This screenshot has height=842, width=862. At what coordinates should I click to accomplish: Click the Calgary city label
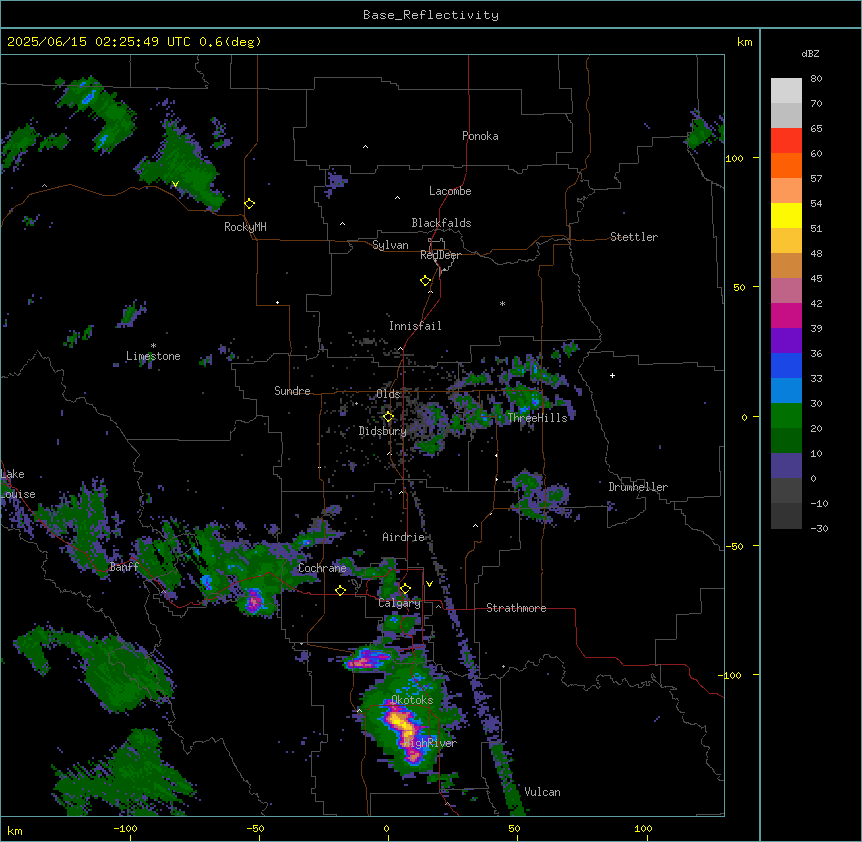coord(399,603)
